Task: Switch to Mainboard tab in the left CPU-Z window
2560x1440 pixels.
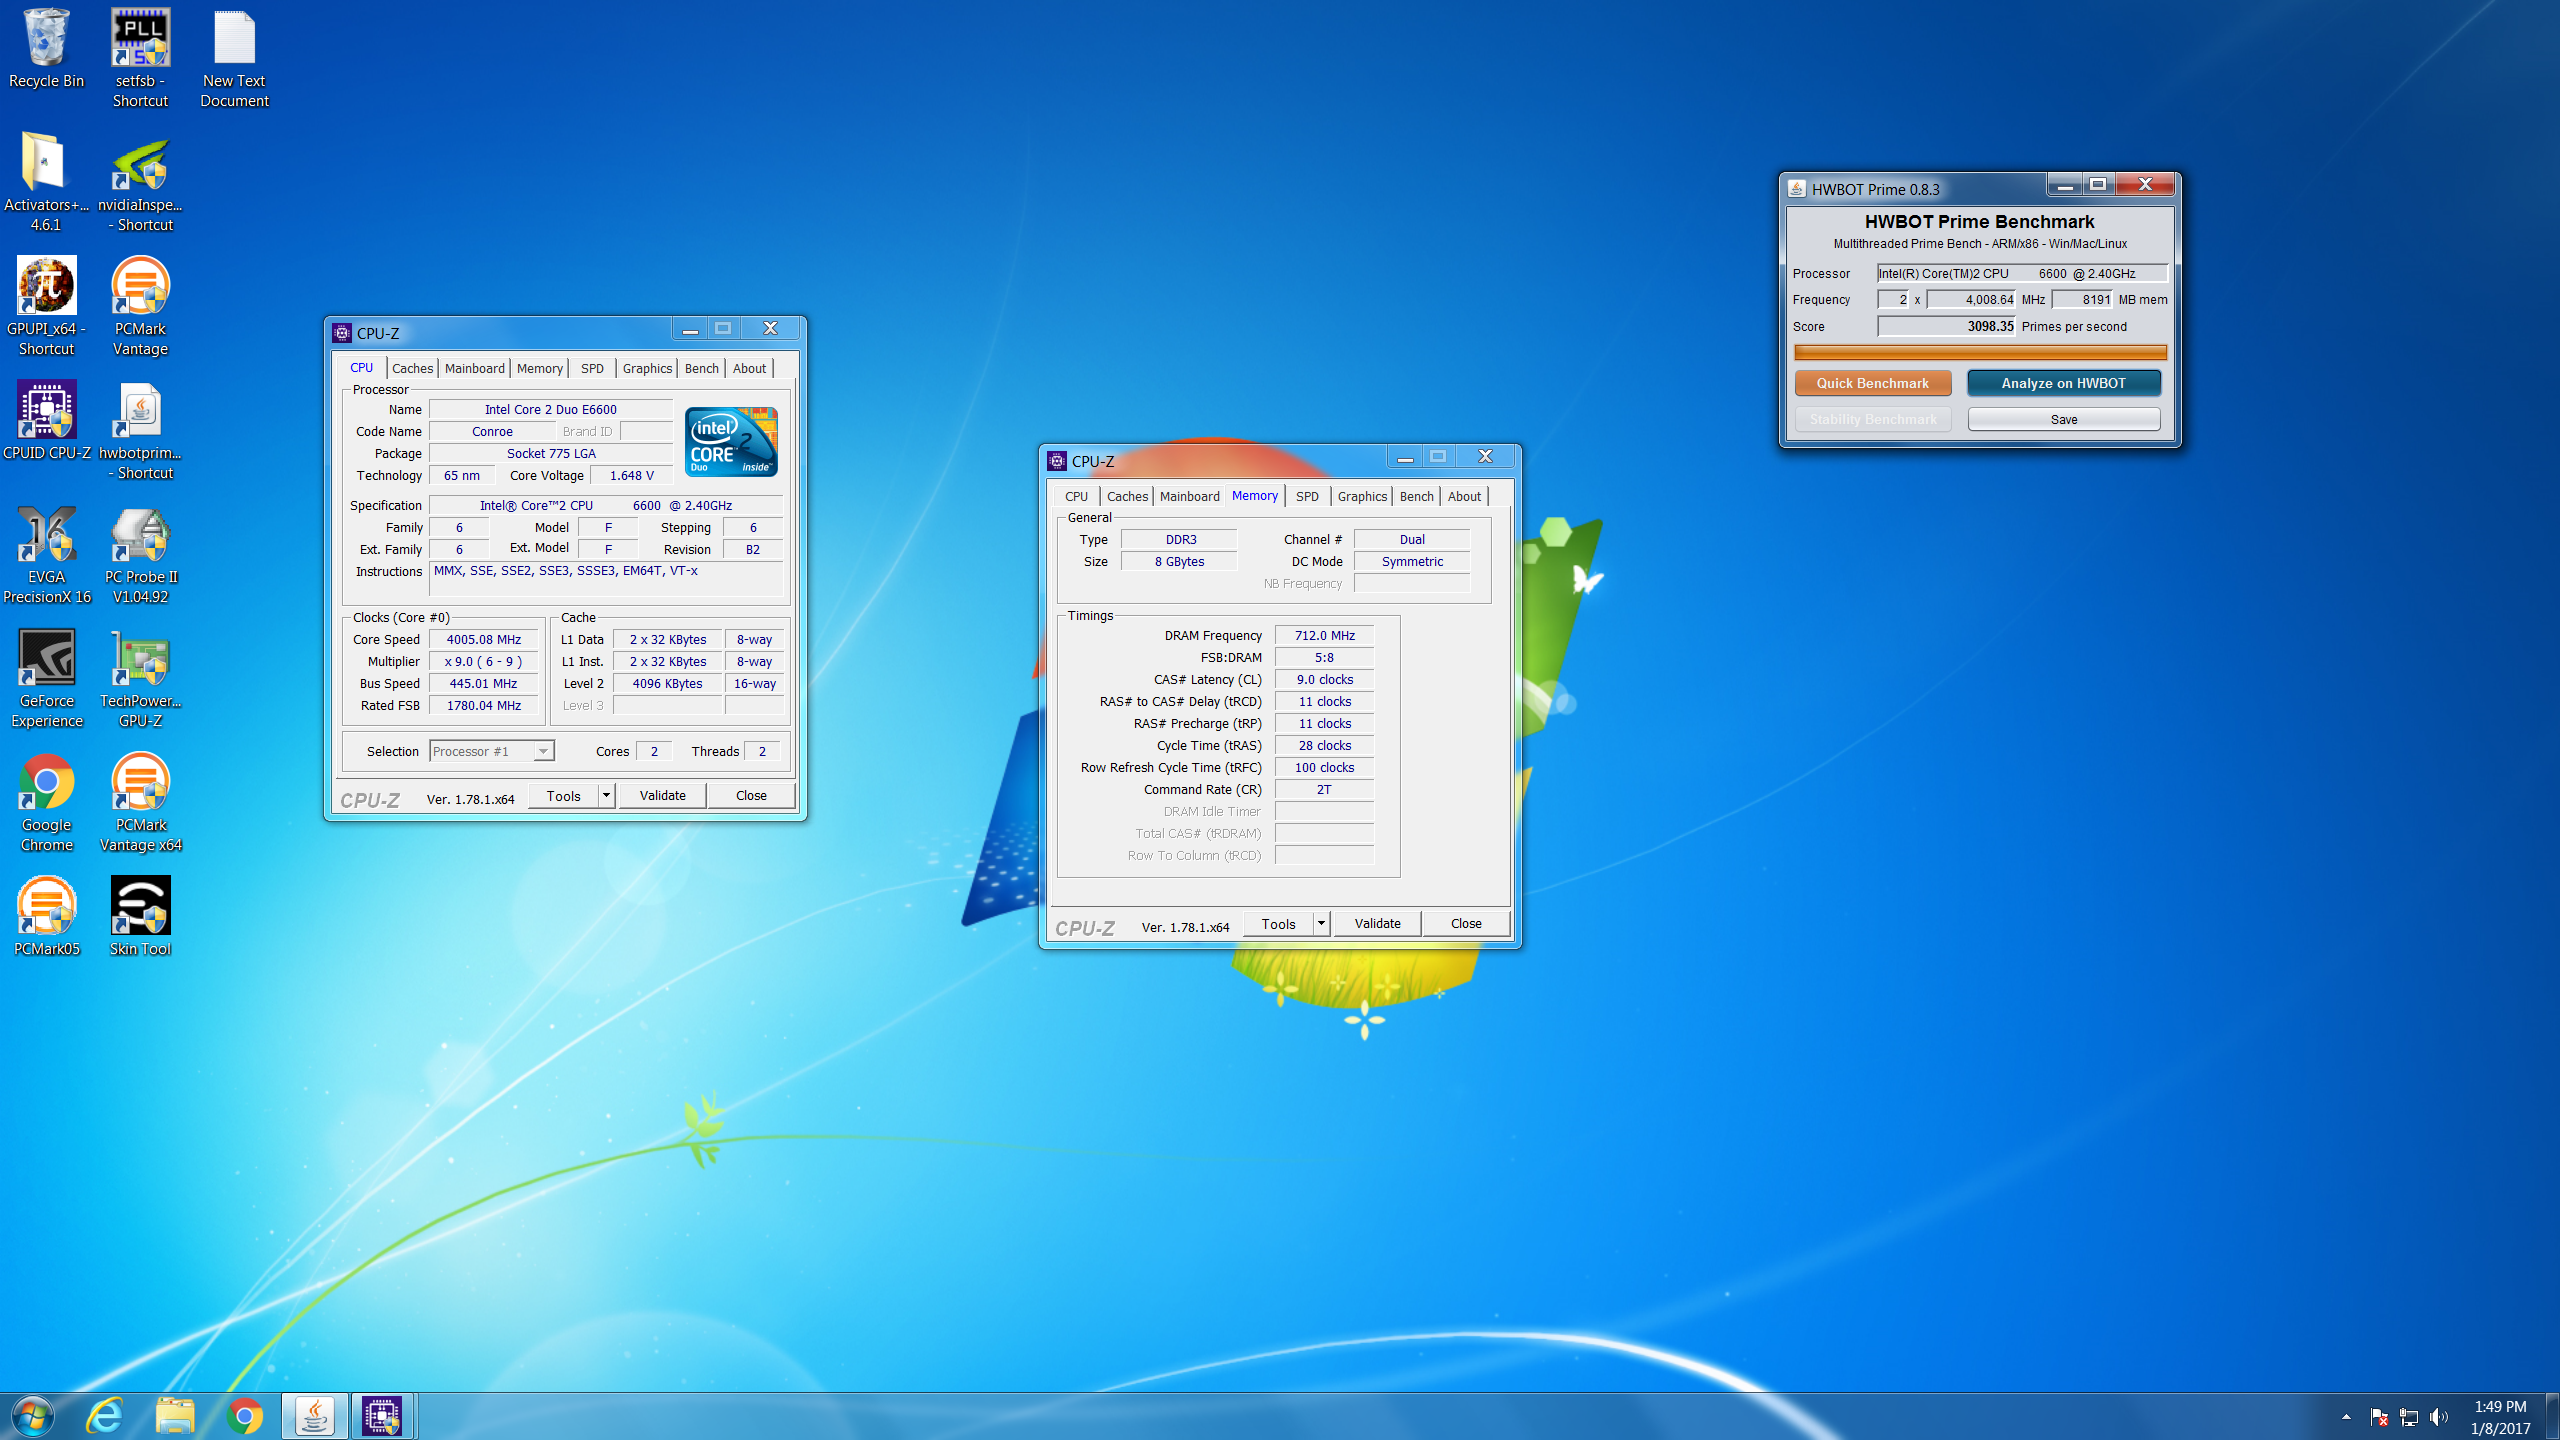Action: pyautogui.click(x=474, y=368)
